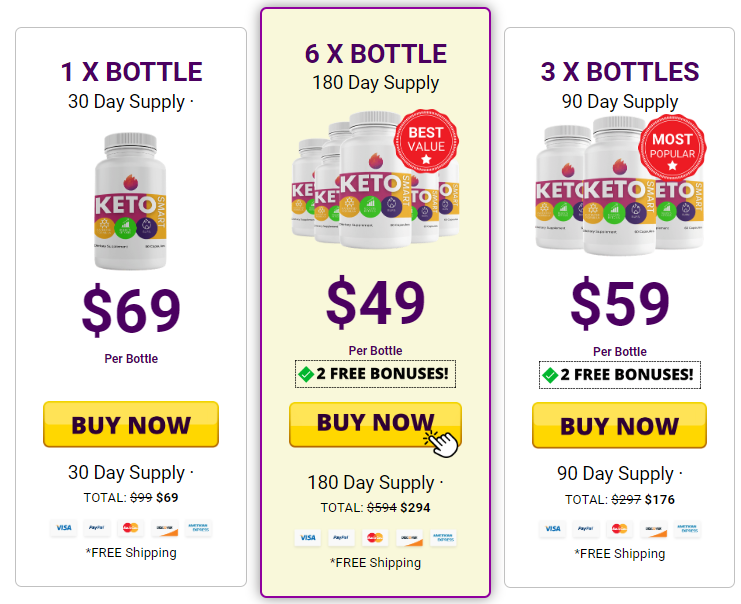Image resolution: width=741 pixels, height=604 pixels.
Task: Select the single Keto Smart bottle image
Action: [130, 201]
